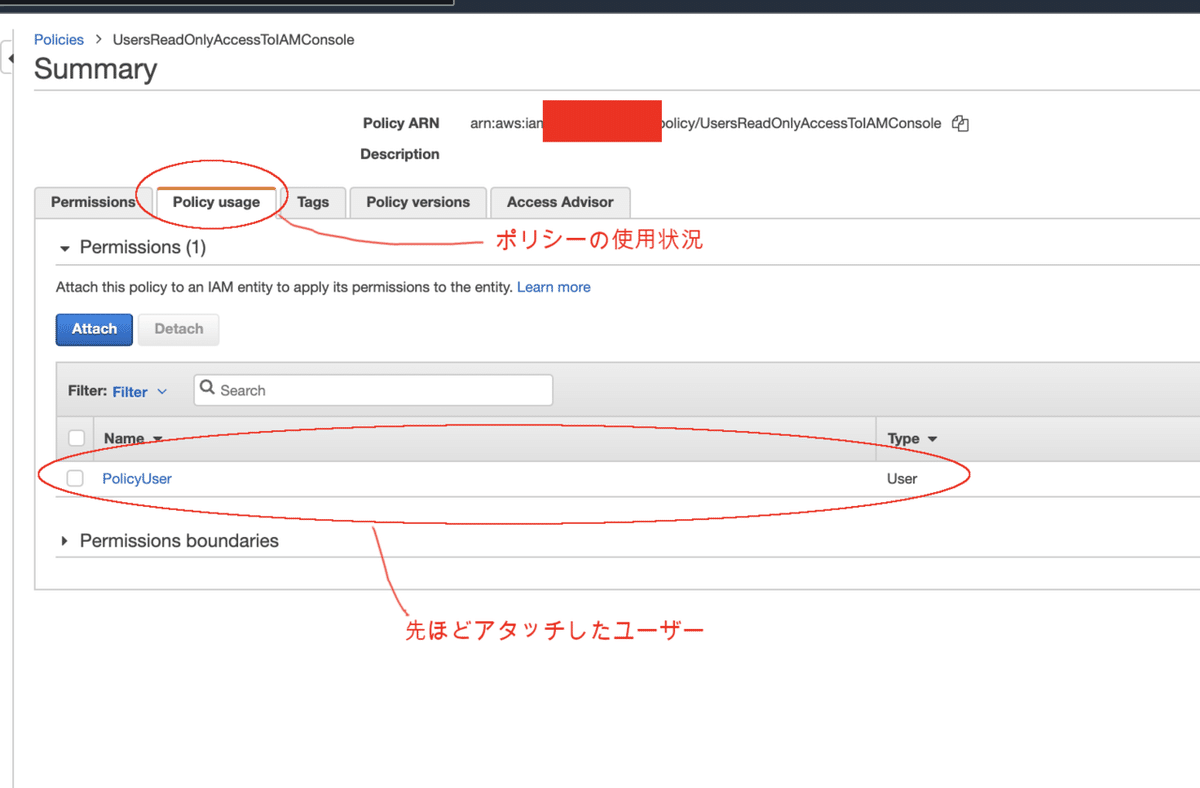This screenshot has width=1200, height=788.
Task: Open the Filter dropdown
Action: [x=138, y=390]
